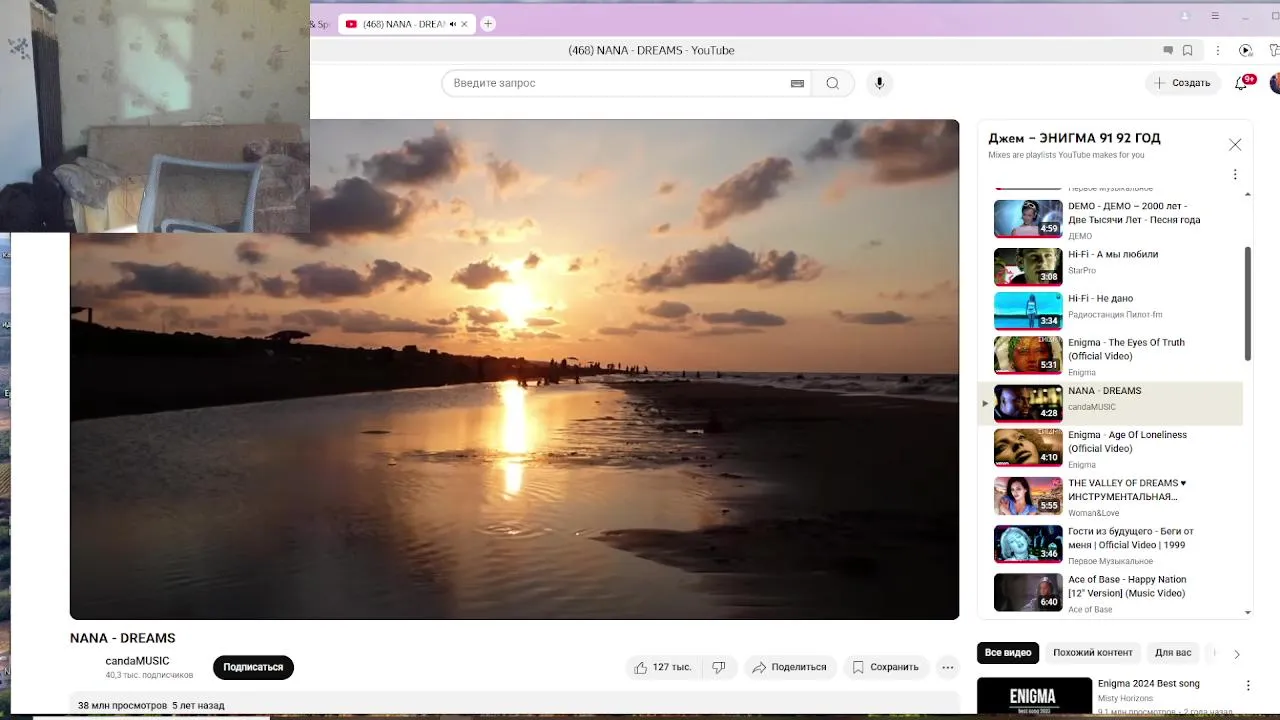Open the mix playlist three-dot options

[x=1235, y=174]
